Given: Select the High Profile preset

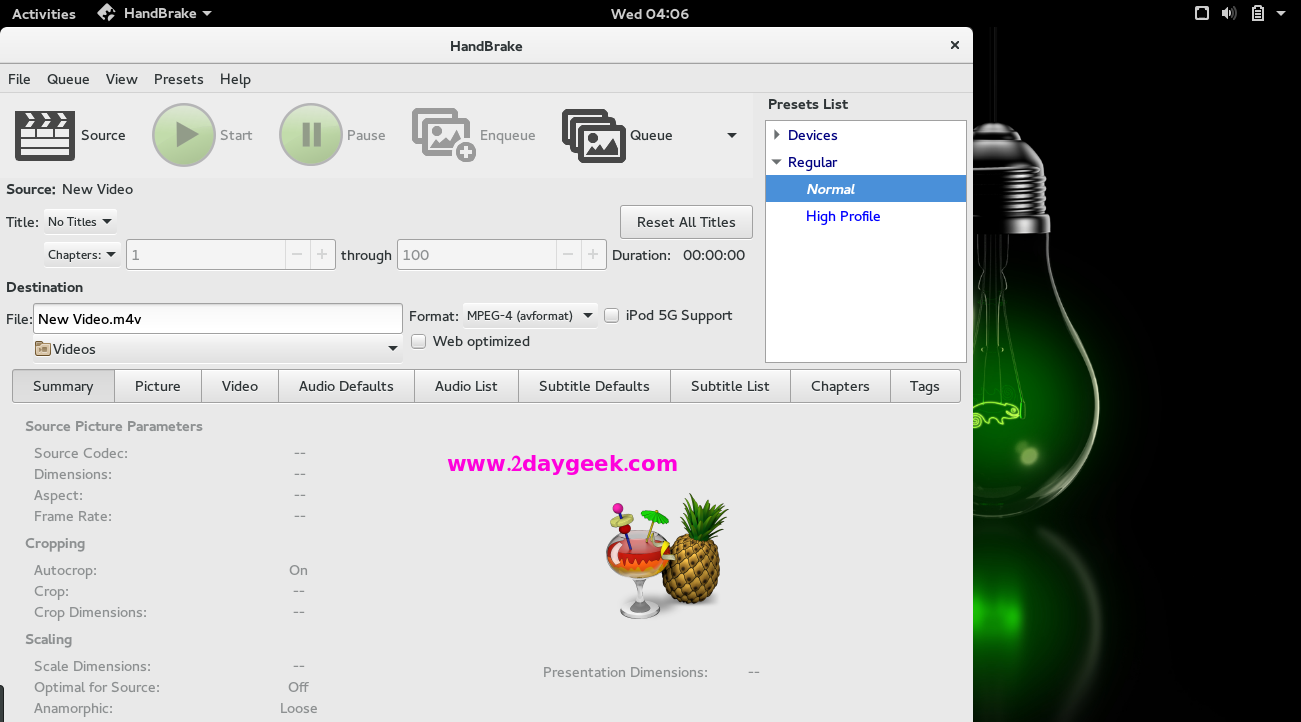Looking at the screenshot, I should [866, 216].
